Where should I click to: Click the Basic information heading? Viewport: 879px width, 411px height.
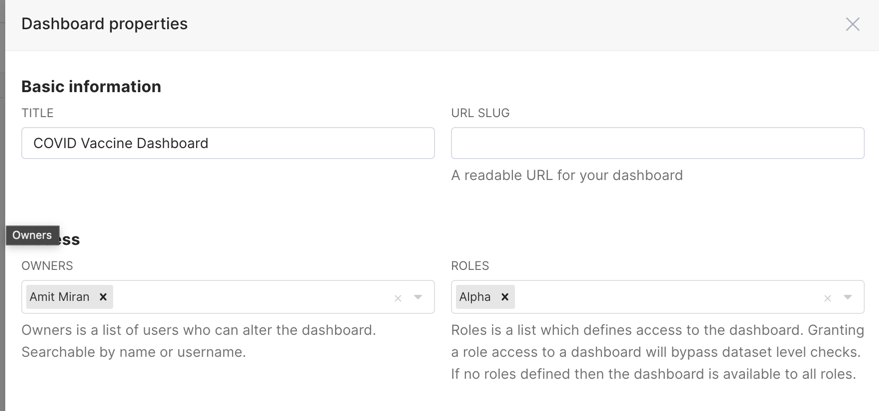91,87
